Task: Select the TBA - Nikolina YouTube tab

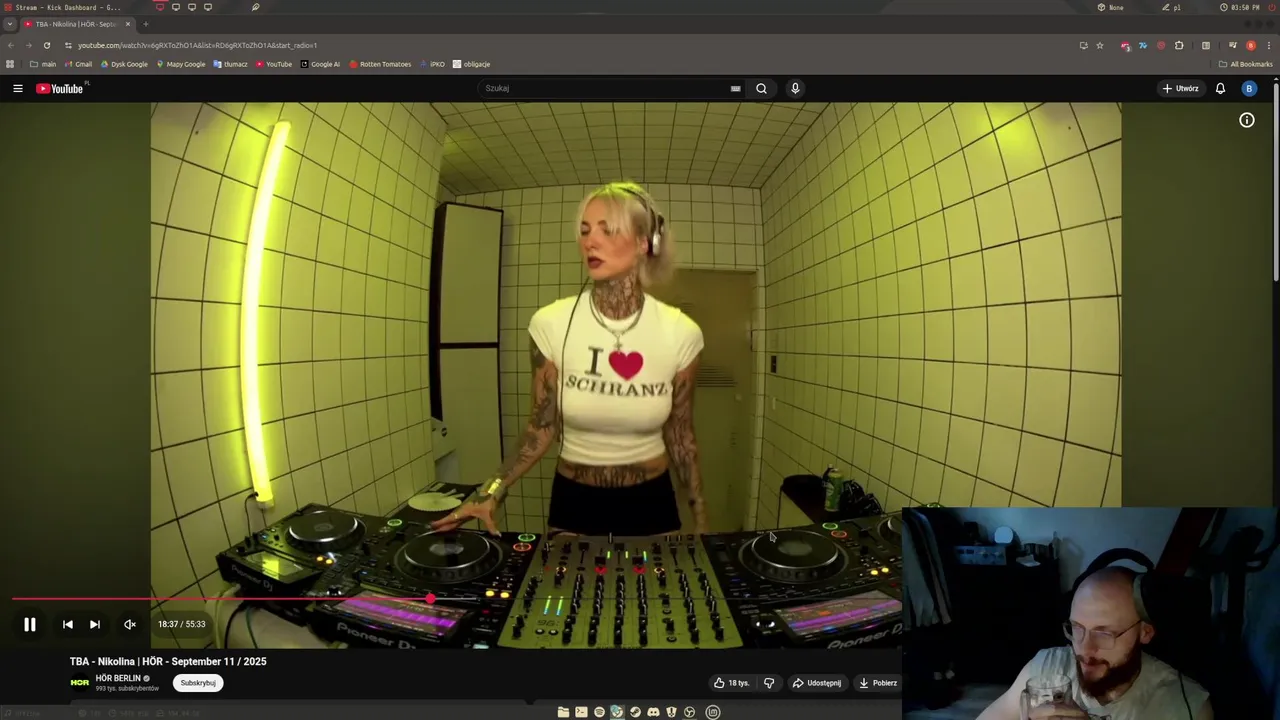Action: pyautogui.click(x=78, y=24)
